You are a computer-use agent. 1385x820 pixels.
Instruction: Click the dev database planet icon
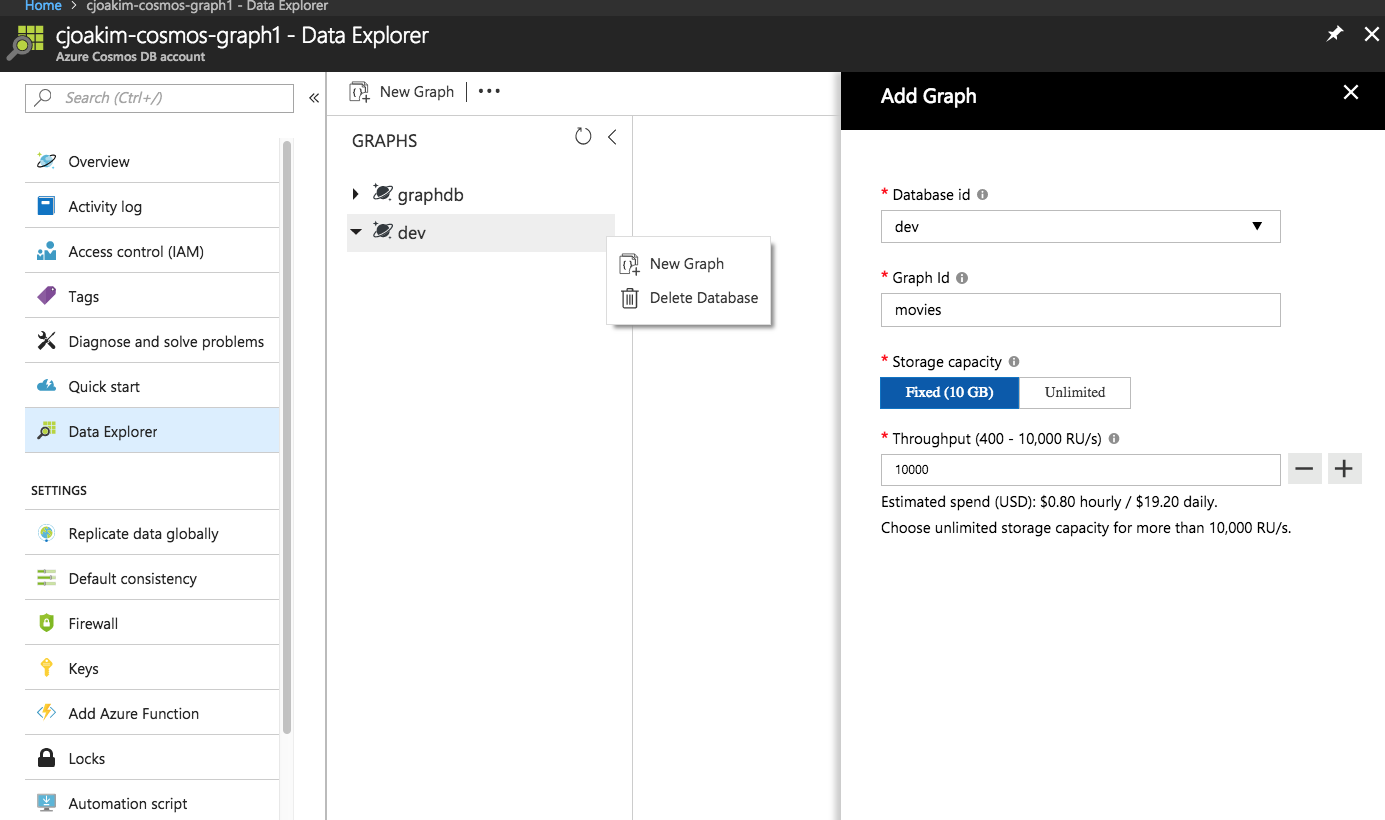[382, 231]
